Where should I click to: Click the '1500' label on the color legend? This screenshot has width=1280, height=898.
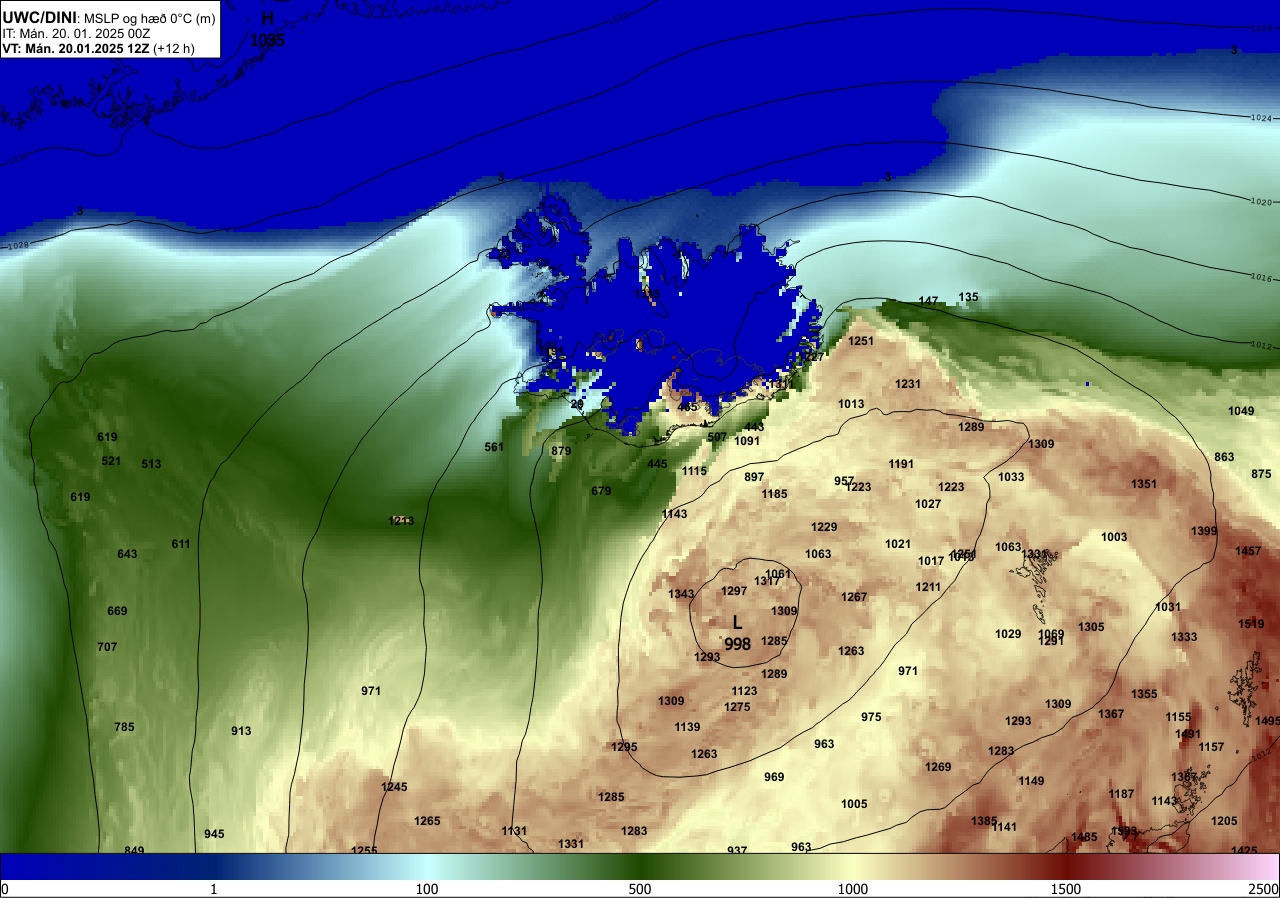(1066, 889)
